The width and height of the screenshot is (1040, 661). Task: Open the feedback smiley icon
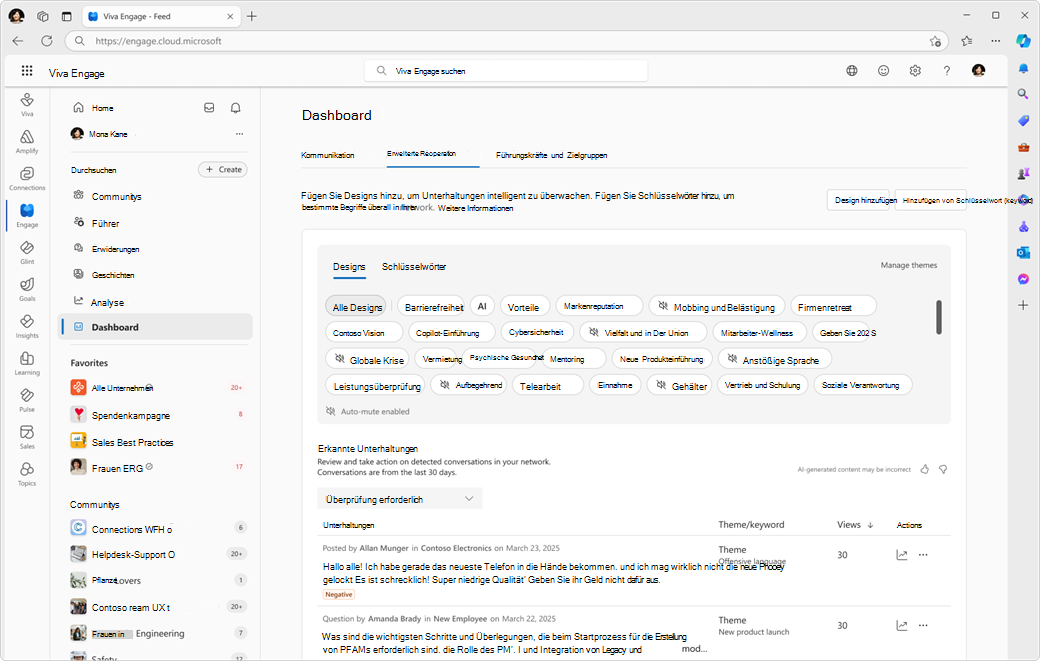coord(883,70)
